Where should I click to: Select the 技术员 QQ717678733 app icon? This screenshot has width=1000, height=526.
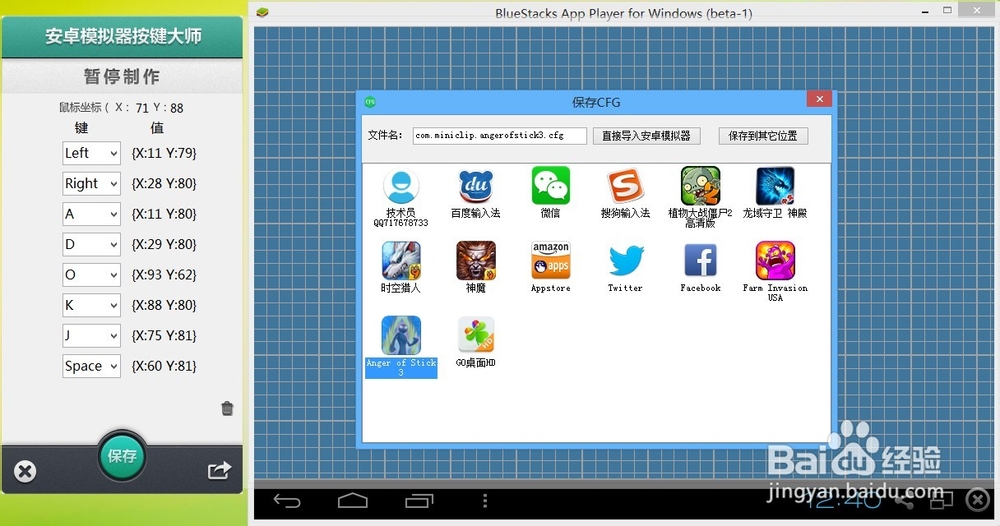tap(401, 187)
